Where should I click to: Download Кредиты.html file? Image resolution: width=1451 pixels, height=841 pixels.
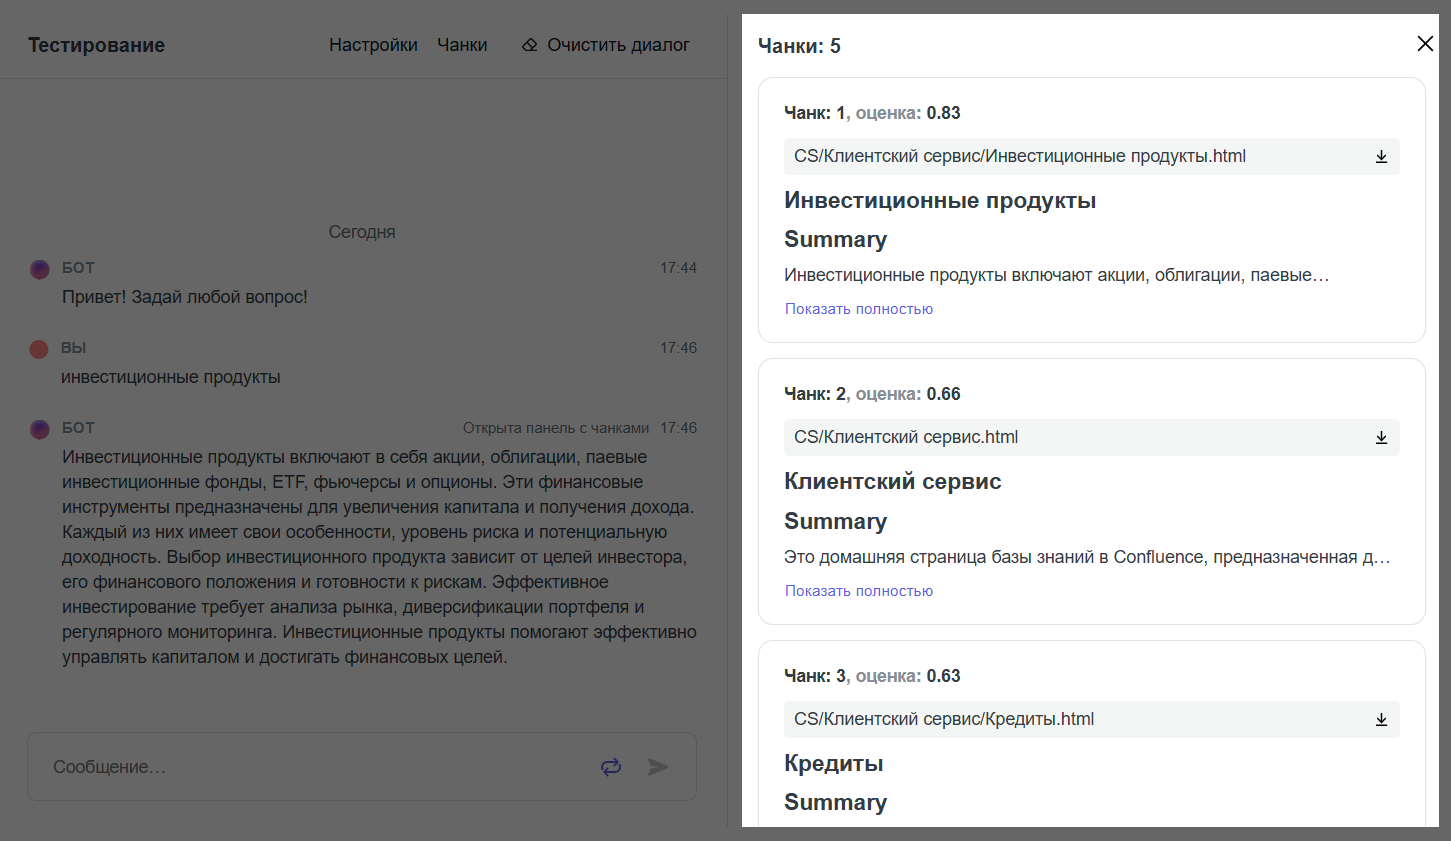1381,720
